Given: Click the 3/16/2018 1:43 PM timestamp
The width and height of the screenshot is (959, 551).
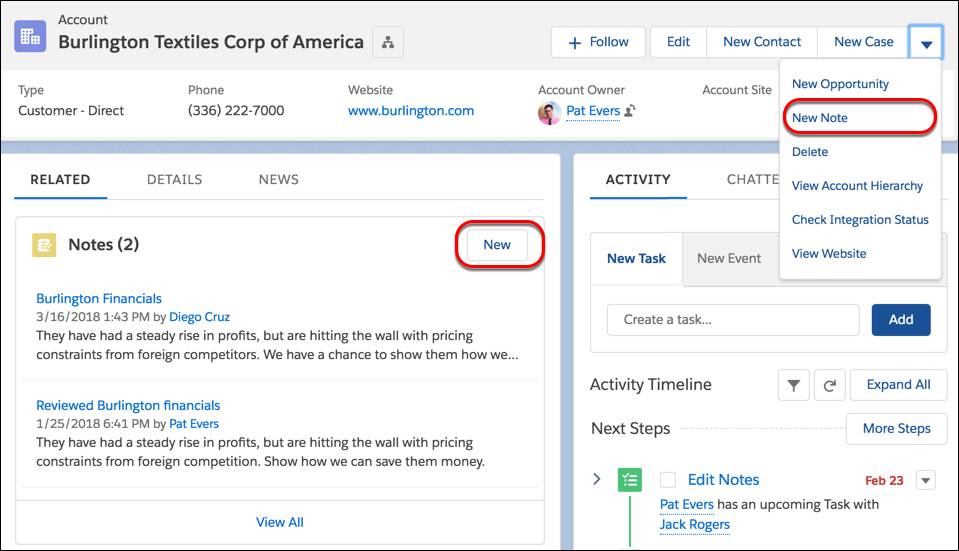Looking at the screenshot, I should (92, 317).
